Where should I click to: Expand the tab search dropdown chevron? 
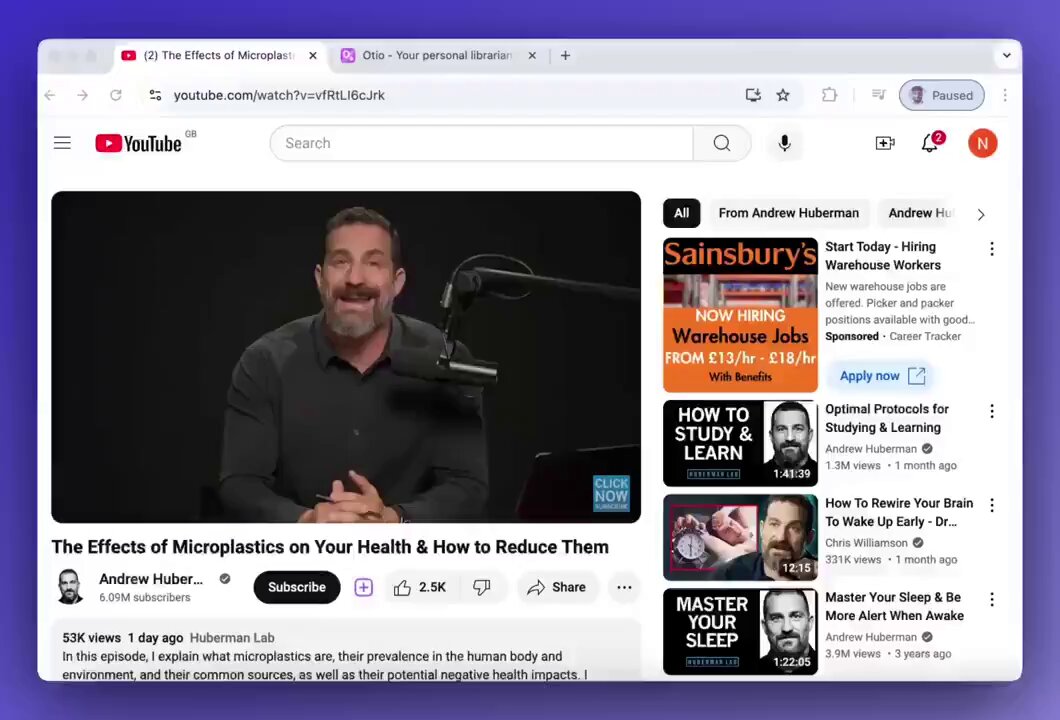tap(1007, 55)
